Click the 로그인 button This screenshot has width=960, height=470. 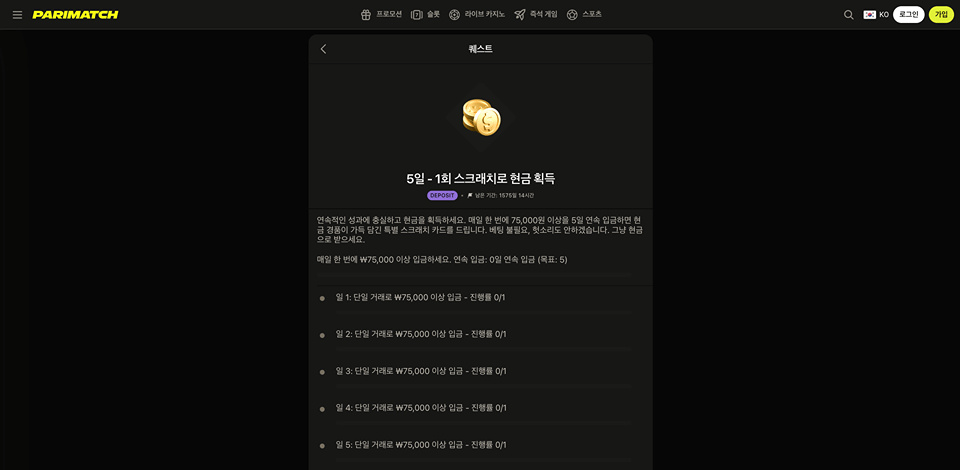(x=909, y=15)
